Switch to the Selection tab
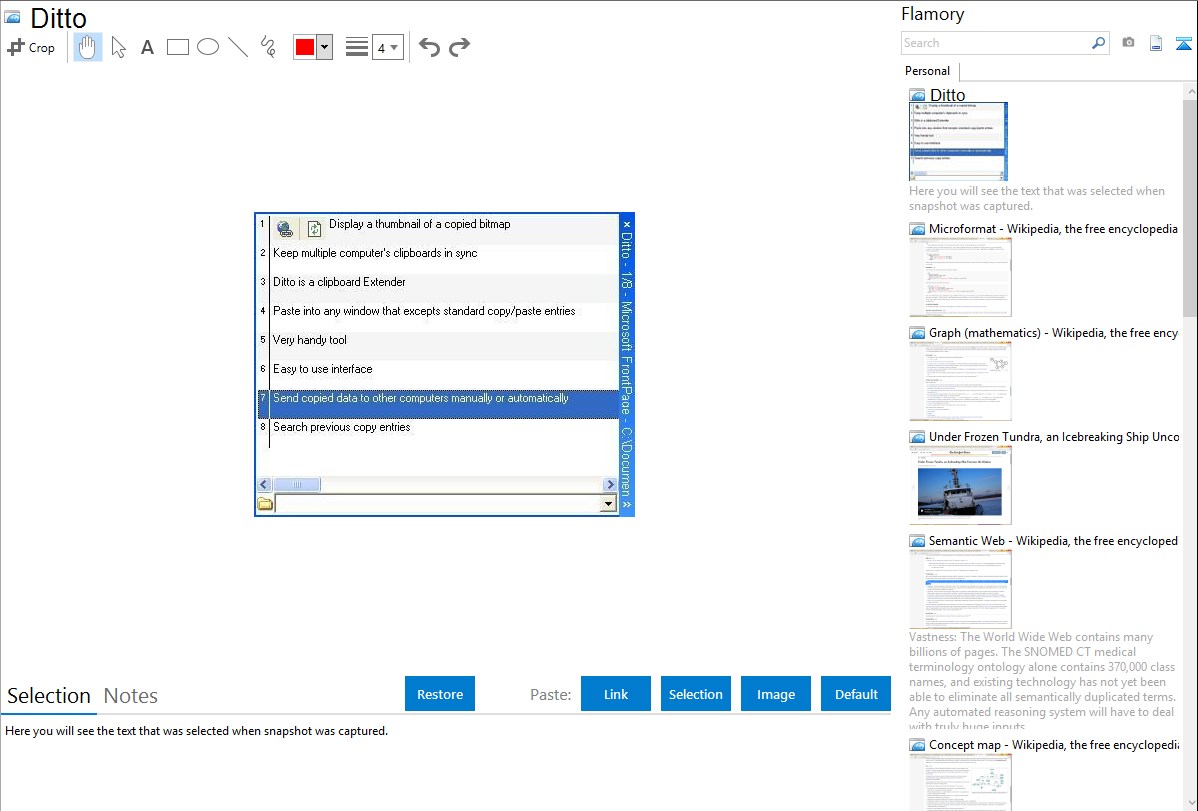This screenshot has width=1198, height=811. [49, 696]
